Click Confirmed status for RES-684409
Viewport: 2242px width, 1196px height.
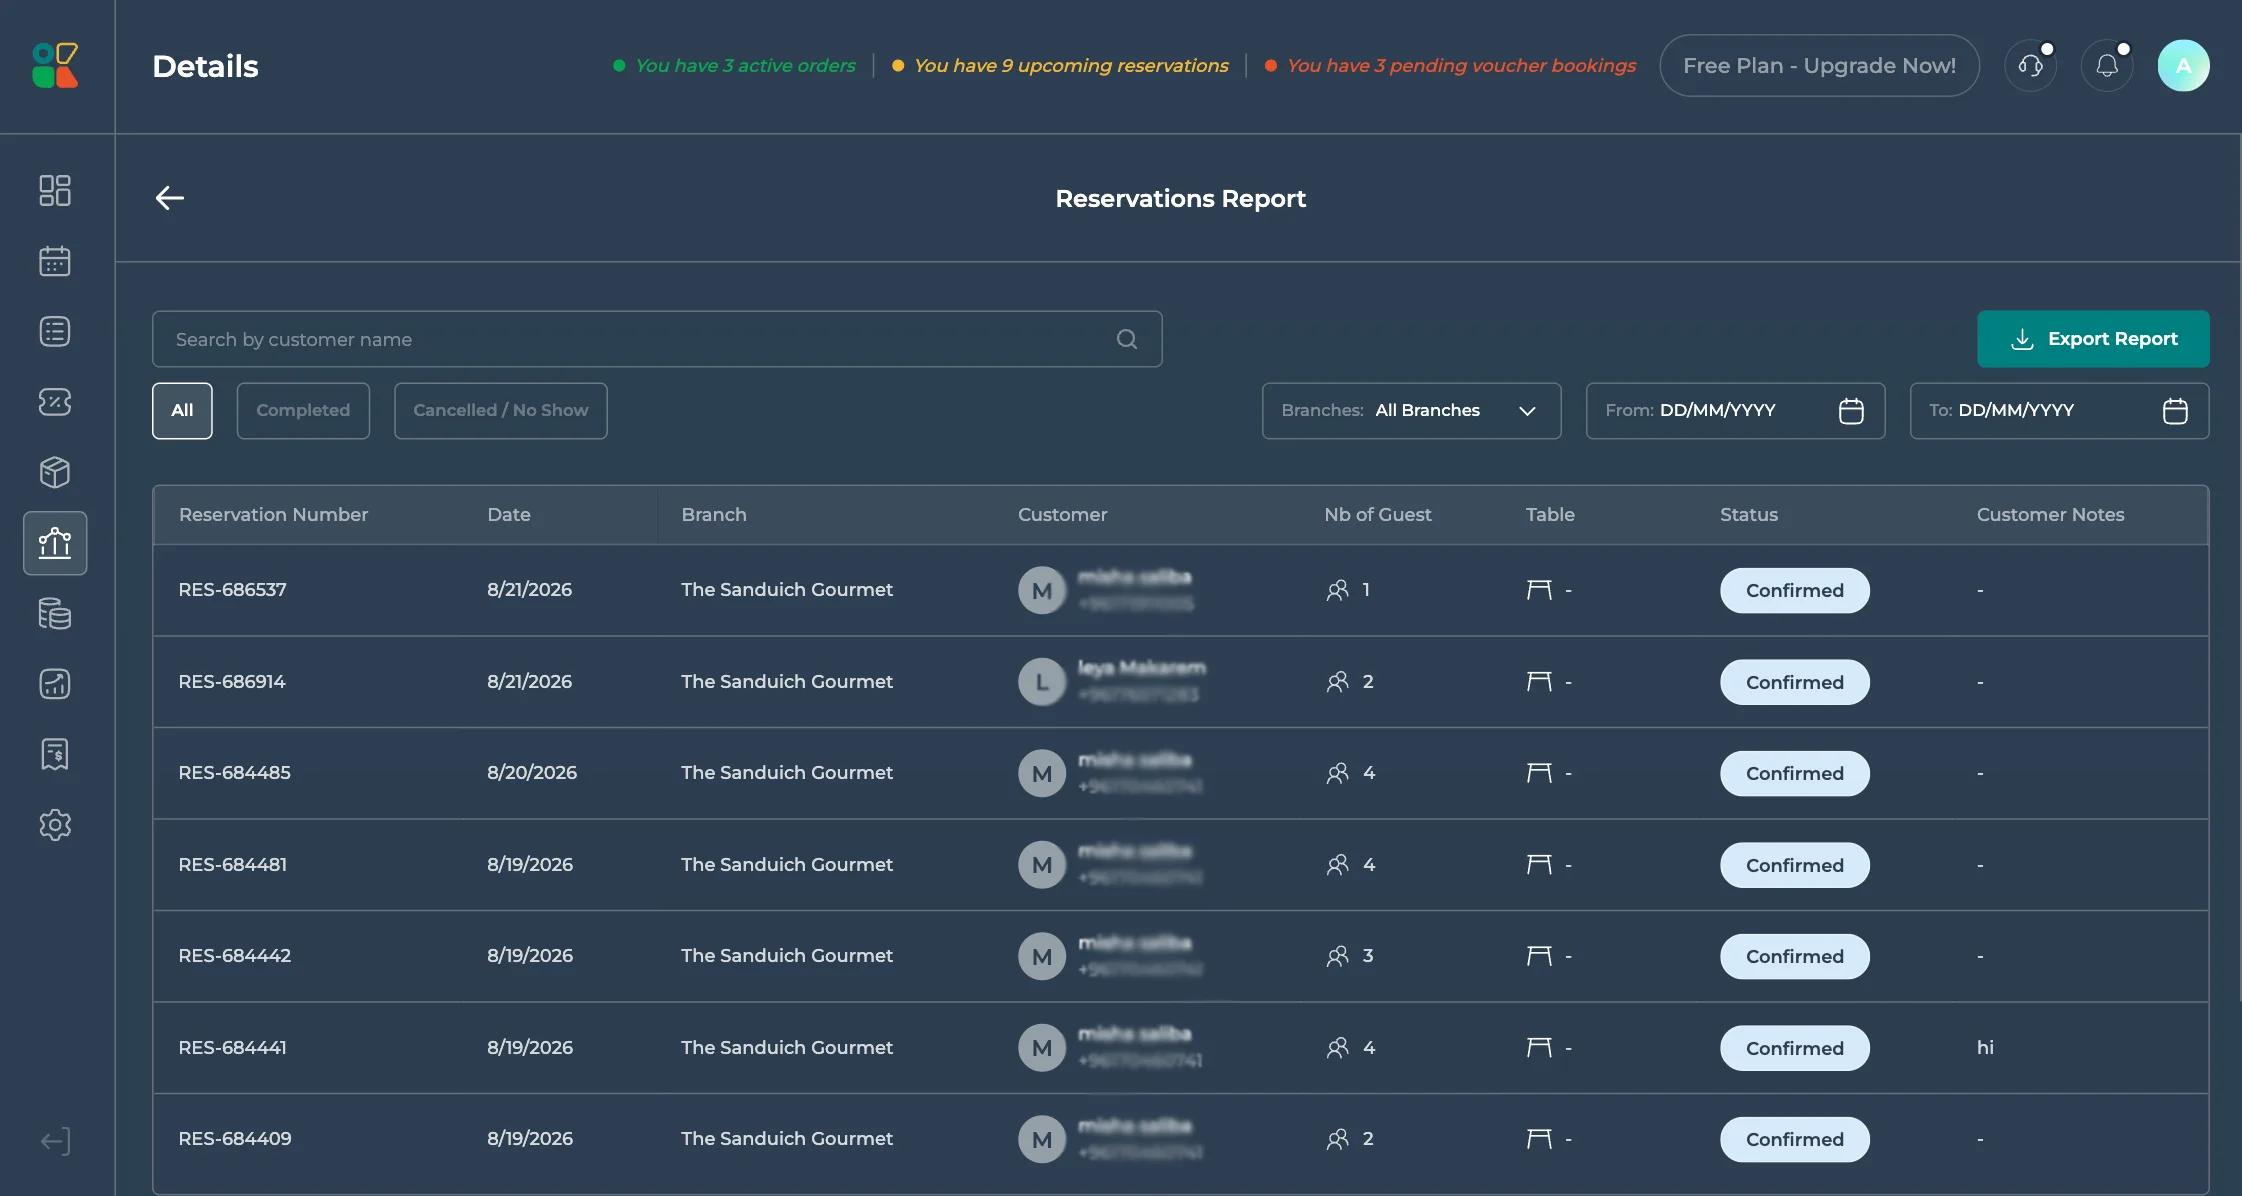[1795, 1140]
